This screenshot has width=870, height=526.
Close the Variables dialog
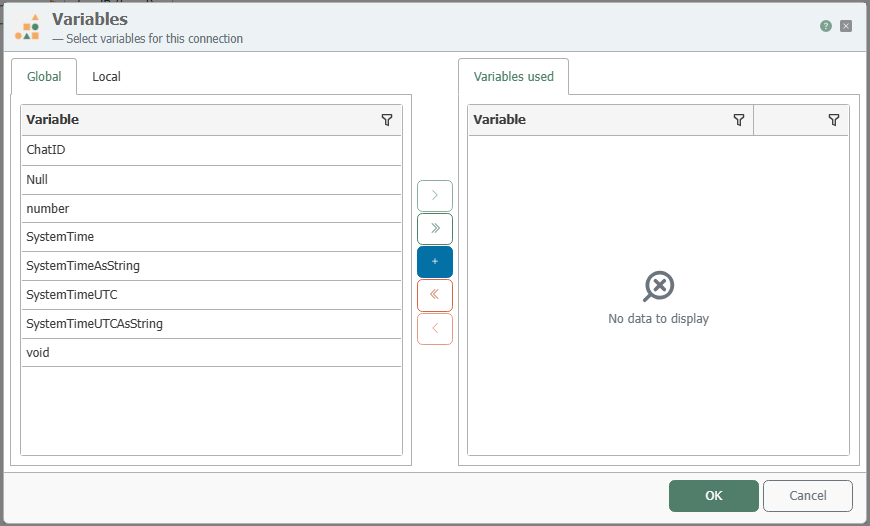[846, 26]
